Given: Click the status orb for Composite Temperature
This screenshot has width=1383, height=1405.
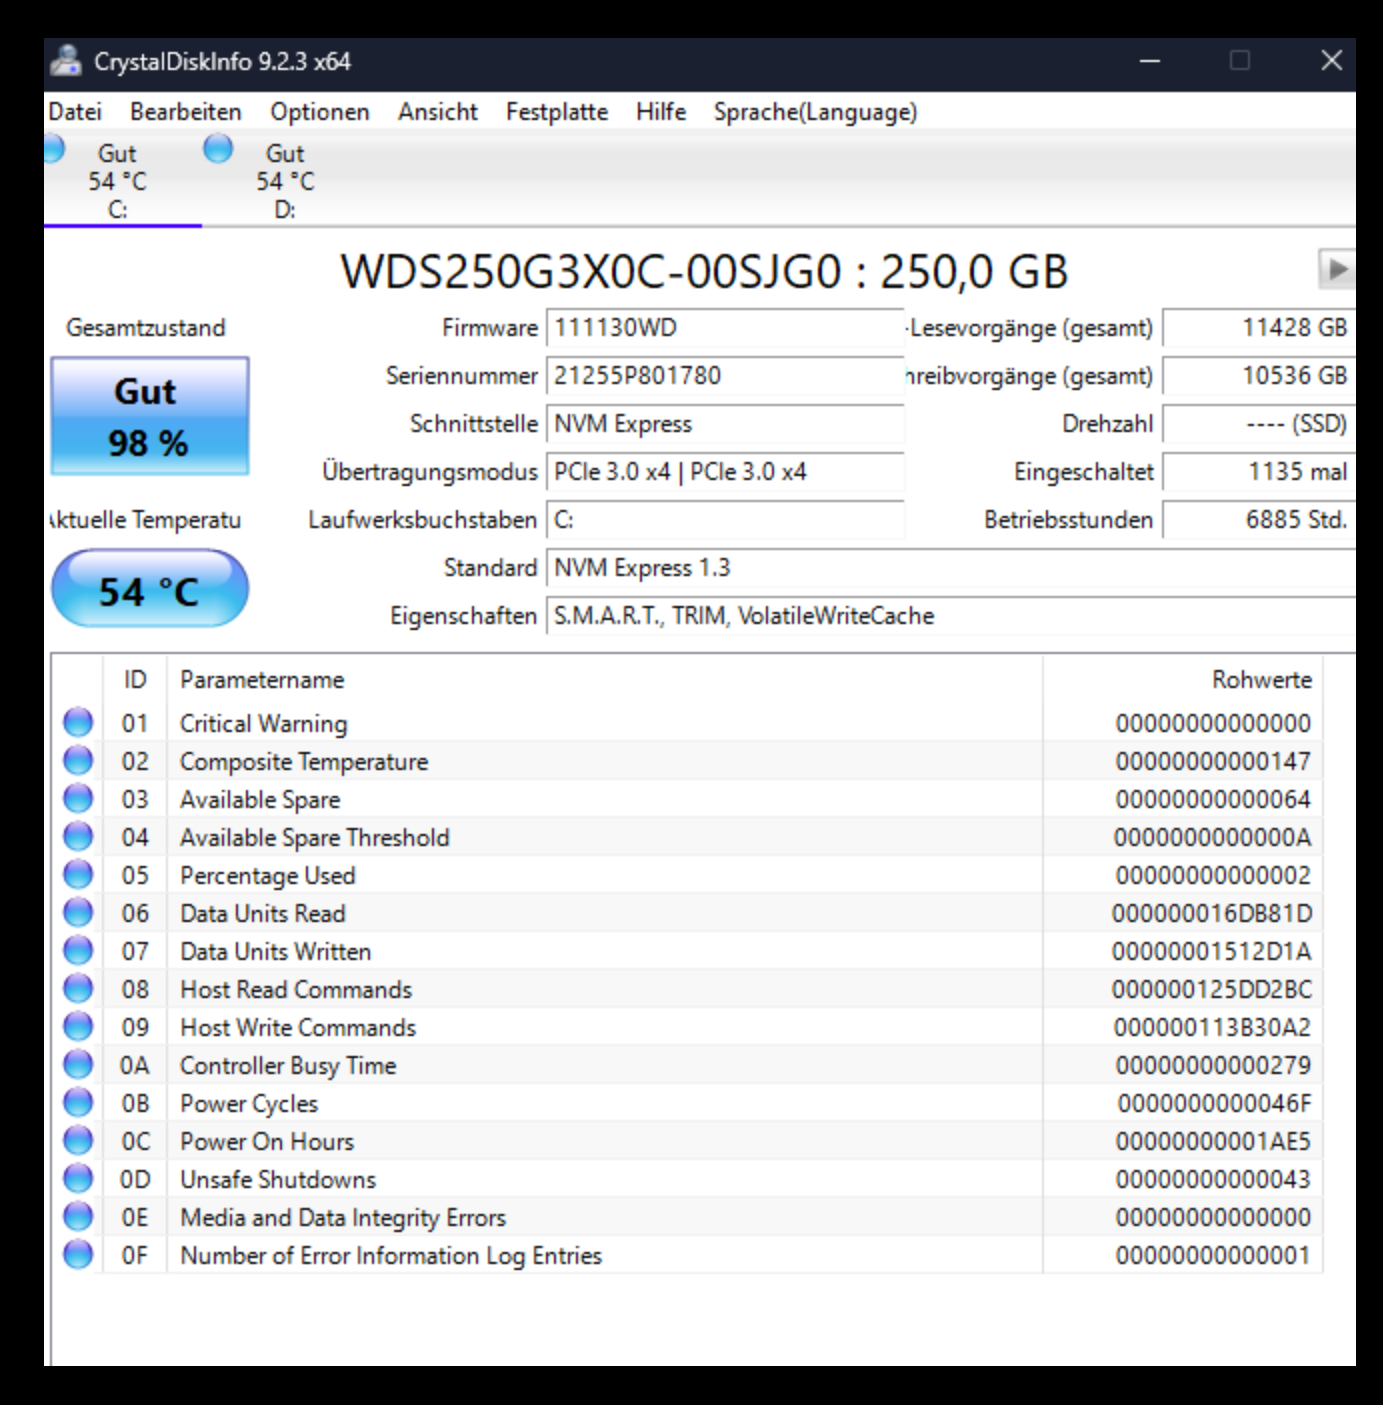Looking at the screenshot, I should click(78, 761).
